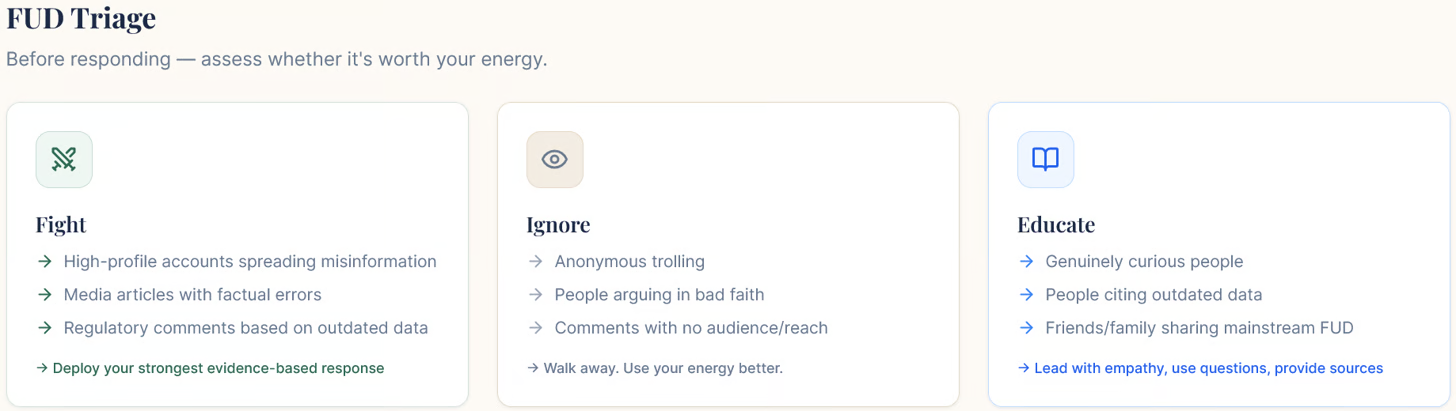Screen dimensions: 1456x411
Task: Click arrow beside People citing outdated data
Action: click(1026, 295)
